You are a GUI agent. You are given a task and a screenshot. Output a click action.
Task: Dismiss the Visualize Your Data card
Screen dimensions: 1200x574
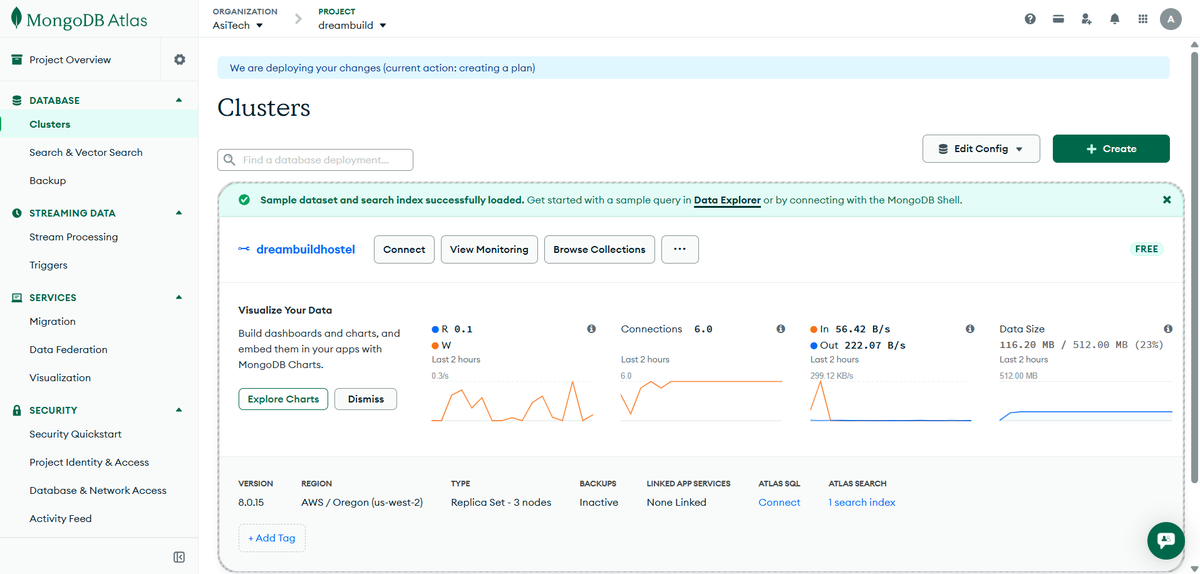366,399
